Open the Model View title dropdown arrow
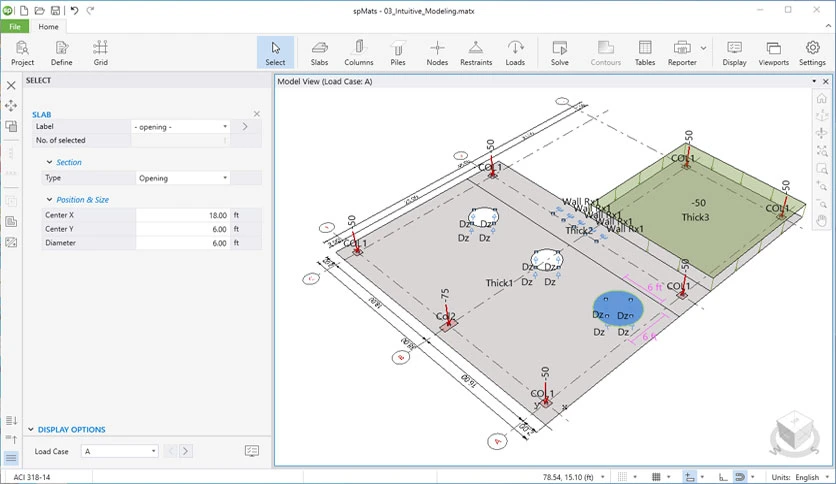This screenshot has height=484, width=836. pyautogui.click(x=814, y=82)
